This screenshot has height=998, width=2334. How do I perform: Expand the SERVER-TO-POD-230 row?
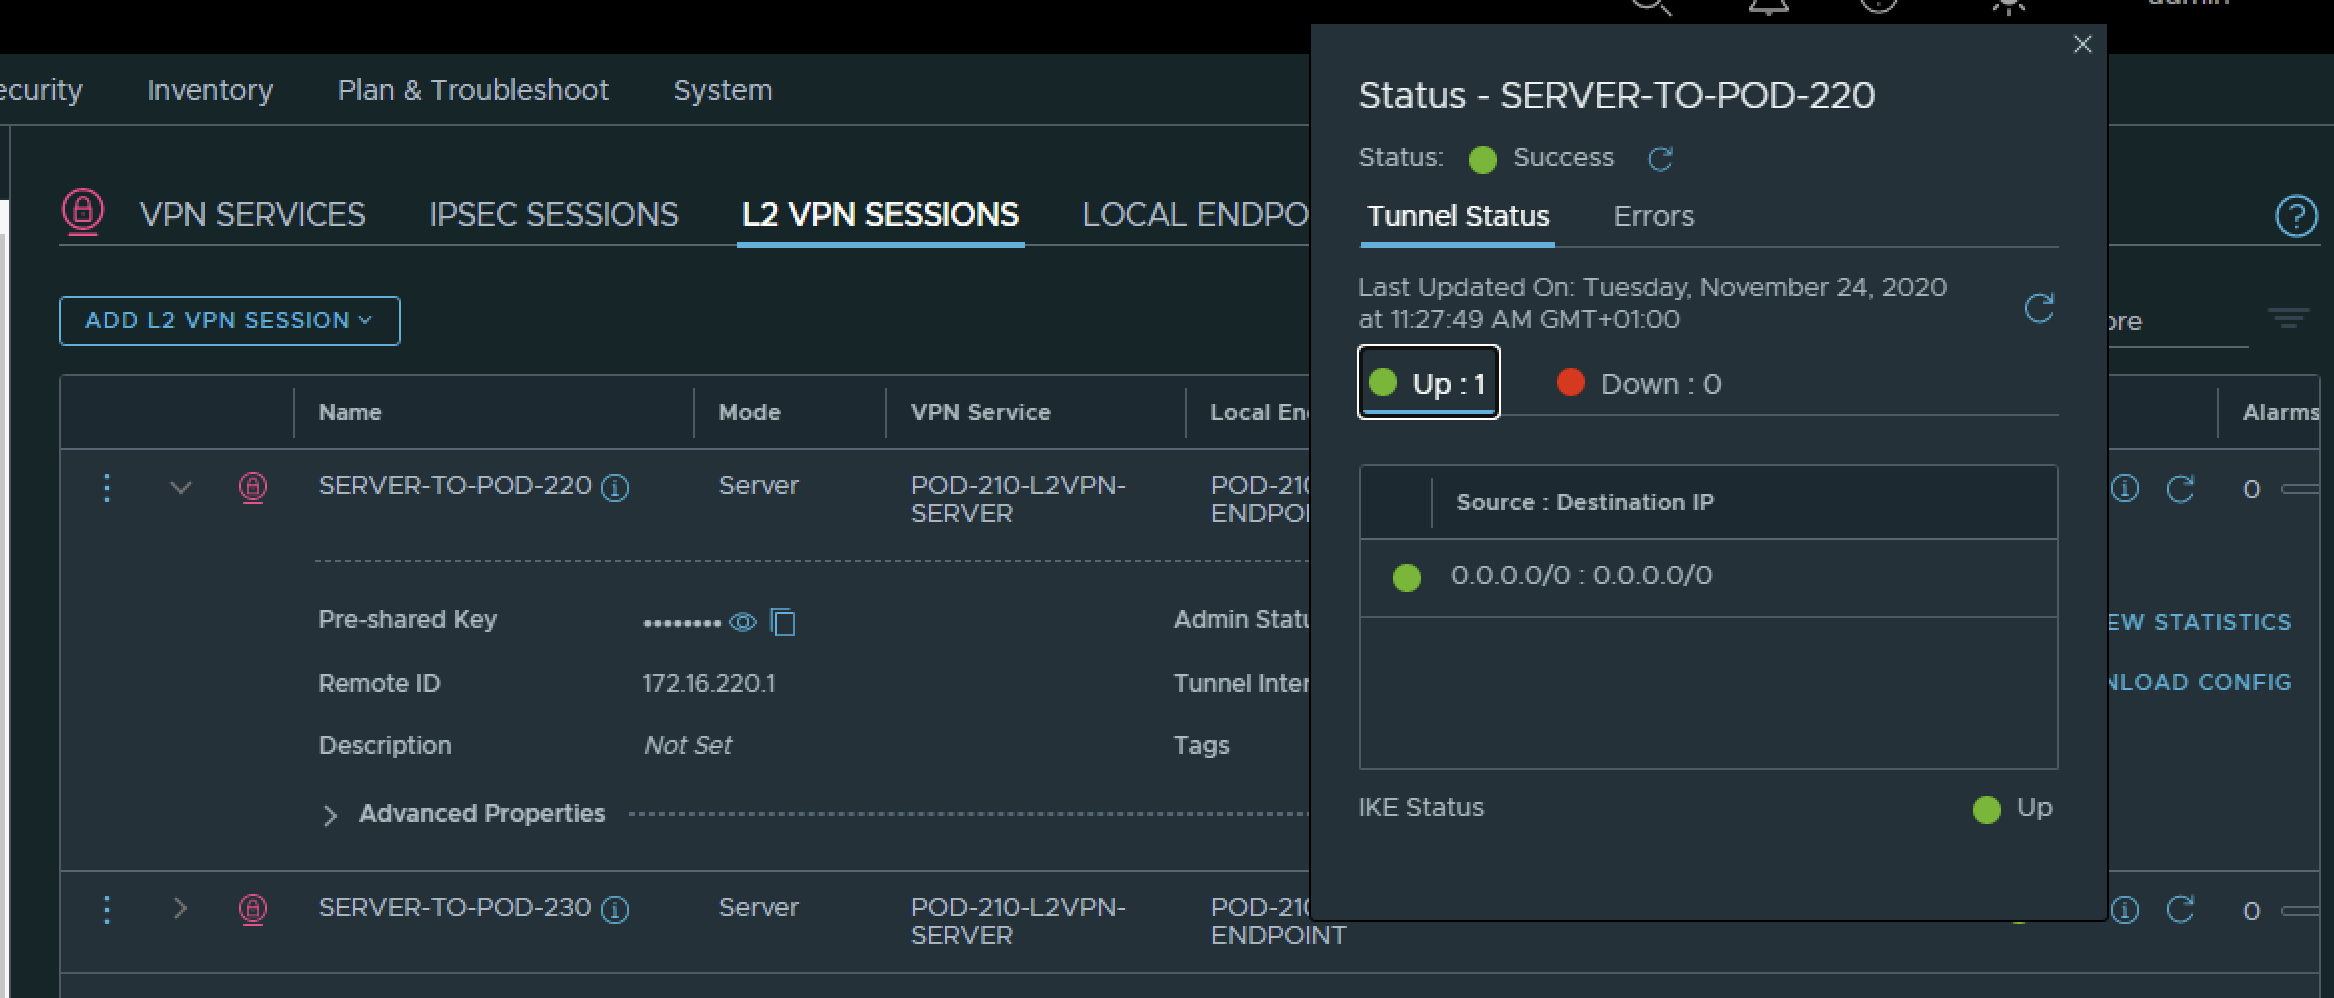(180, 909)
